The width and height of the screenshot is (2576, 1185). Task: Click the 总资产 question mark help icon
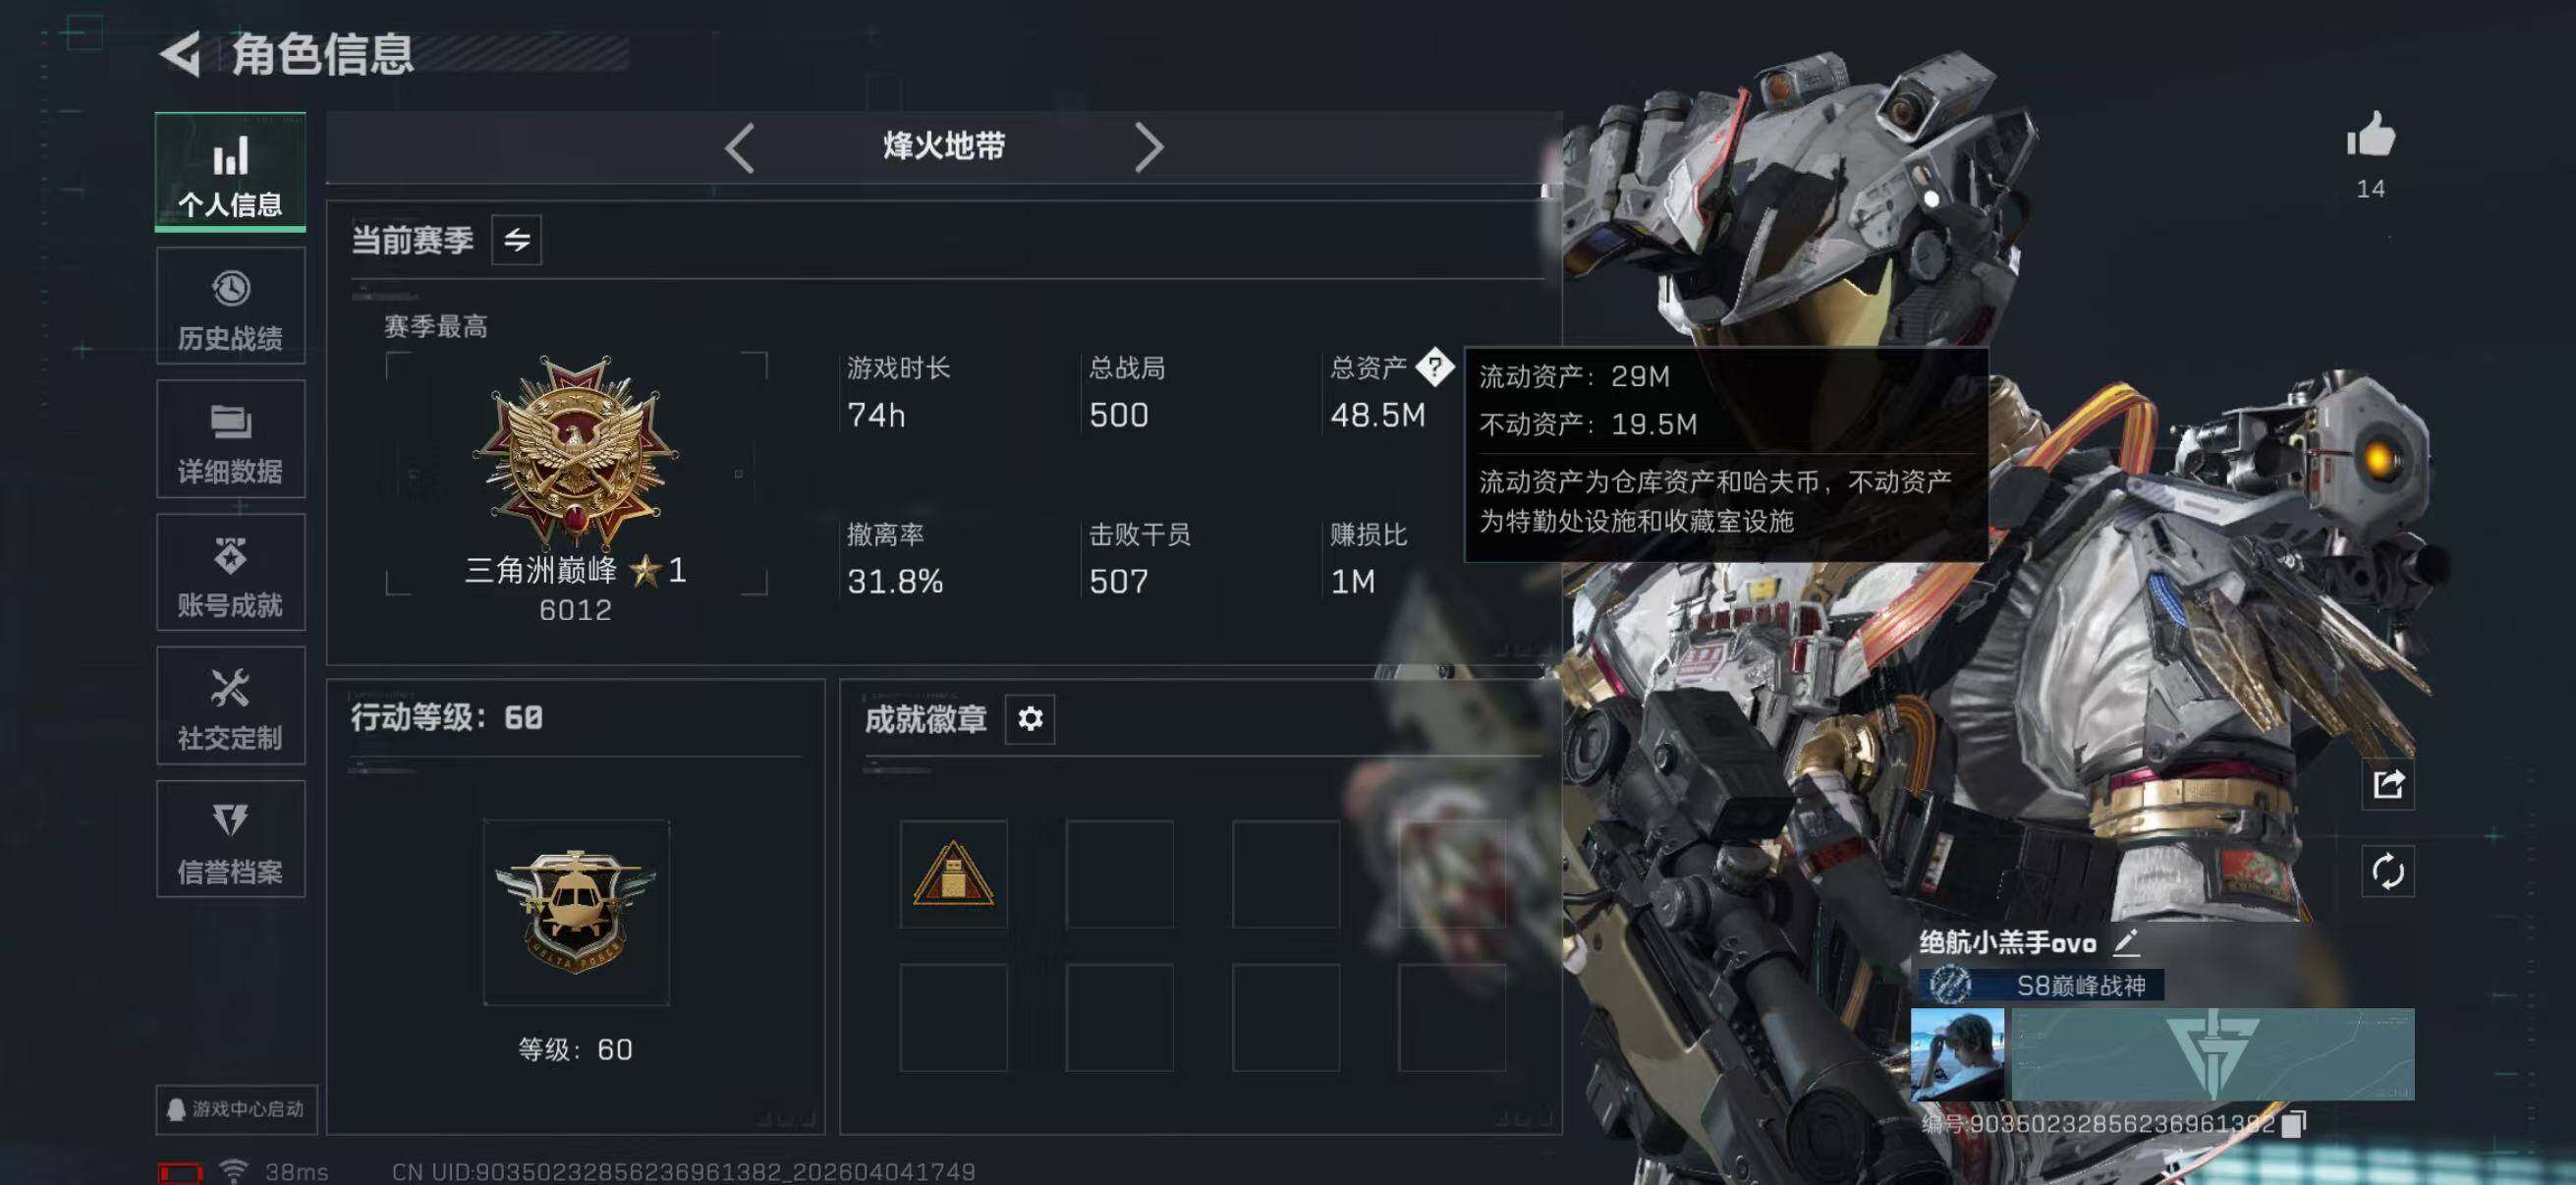tap(1435, 367)
